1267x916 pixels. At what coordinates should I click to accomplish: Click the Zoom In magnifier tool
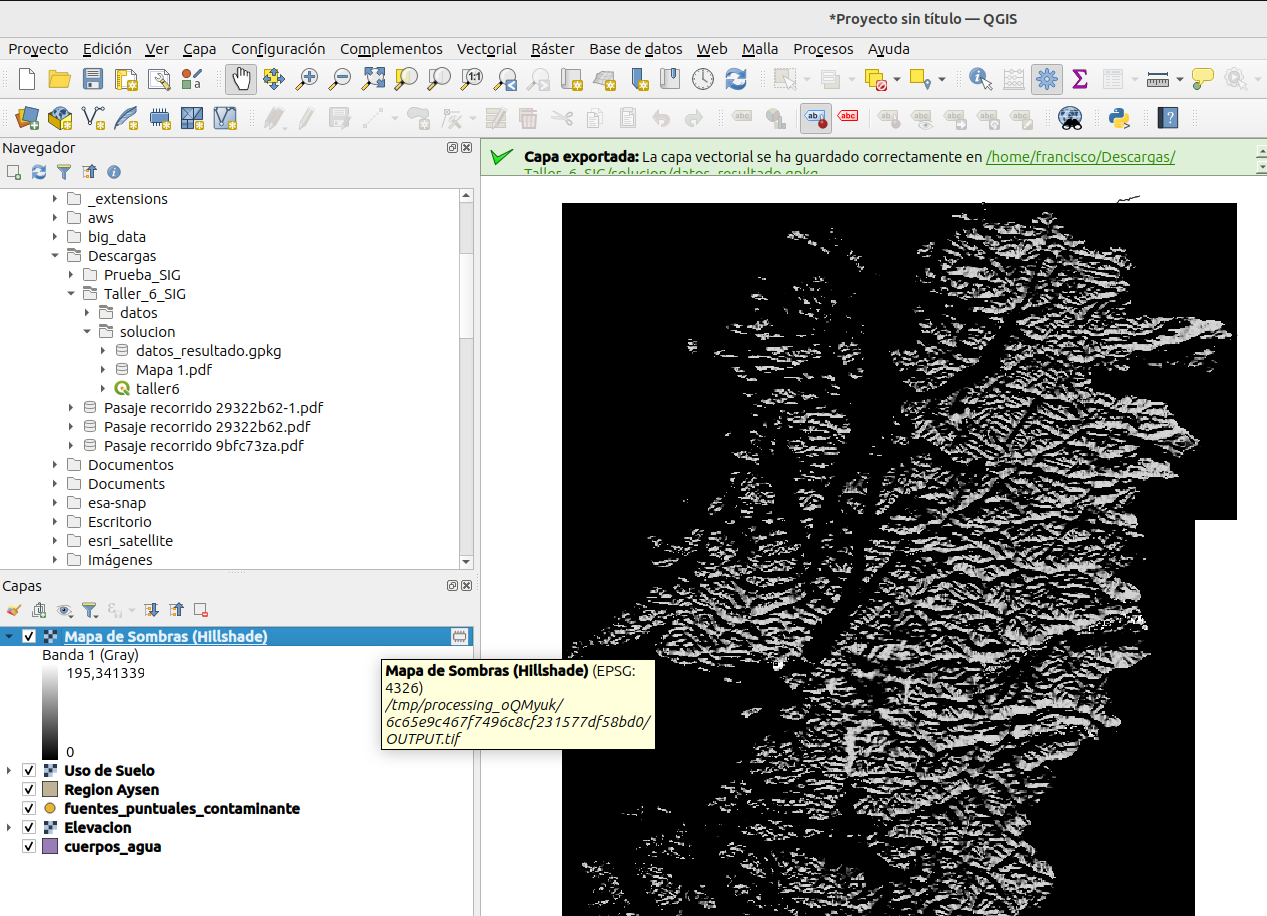coord(307,79)
